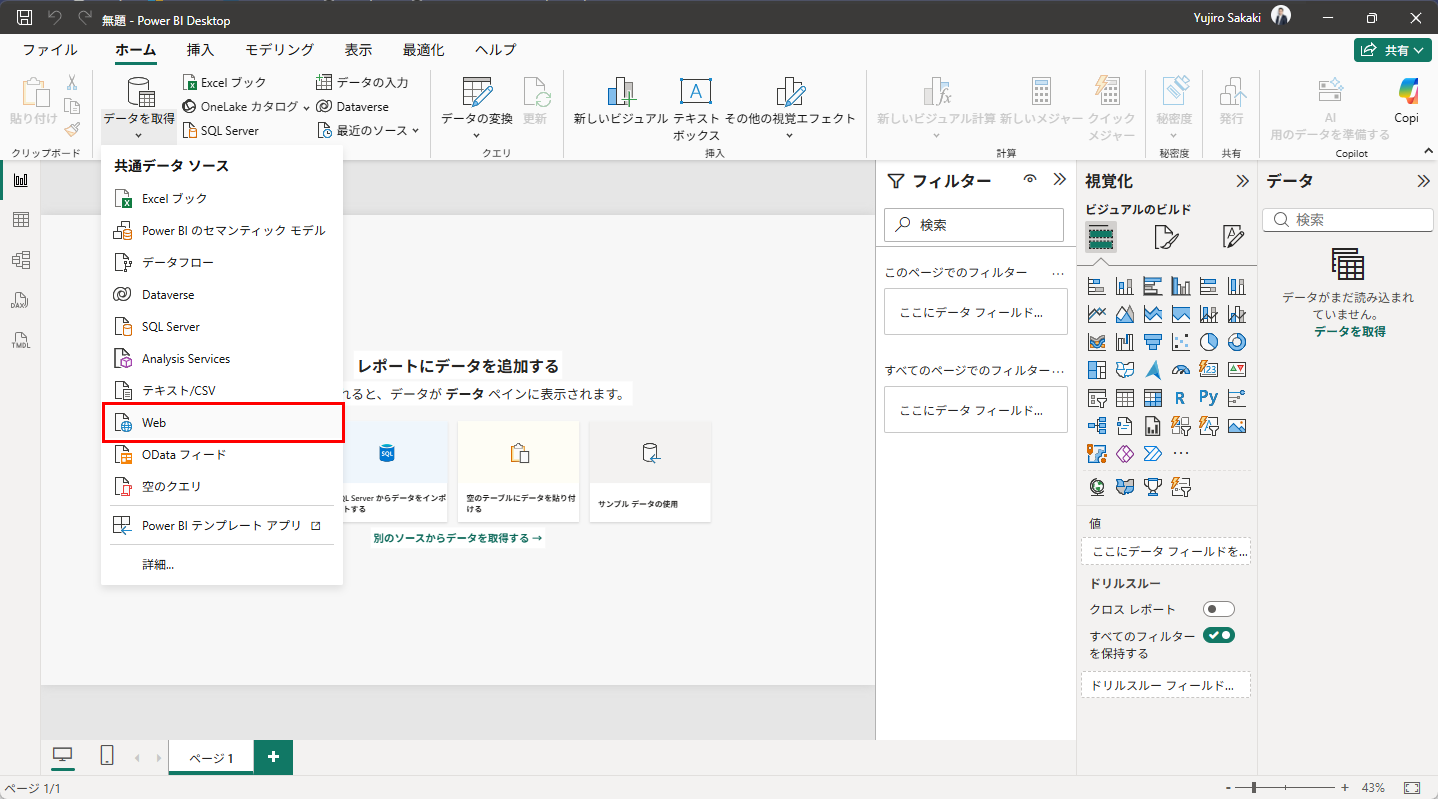
Task: Select the Python visual icon
Action: 1209,398
